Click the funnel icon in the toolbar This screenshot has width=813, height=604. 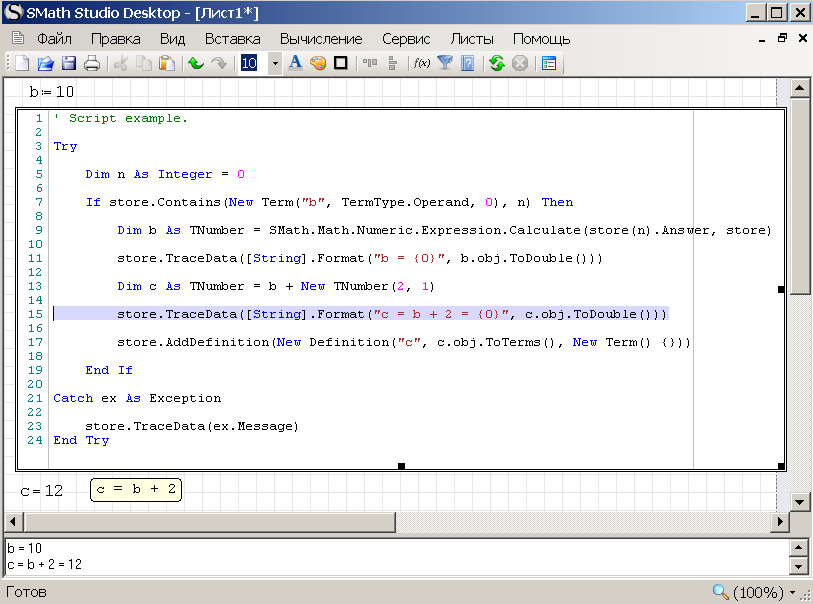(x=445, y=63)
